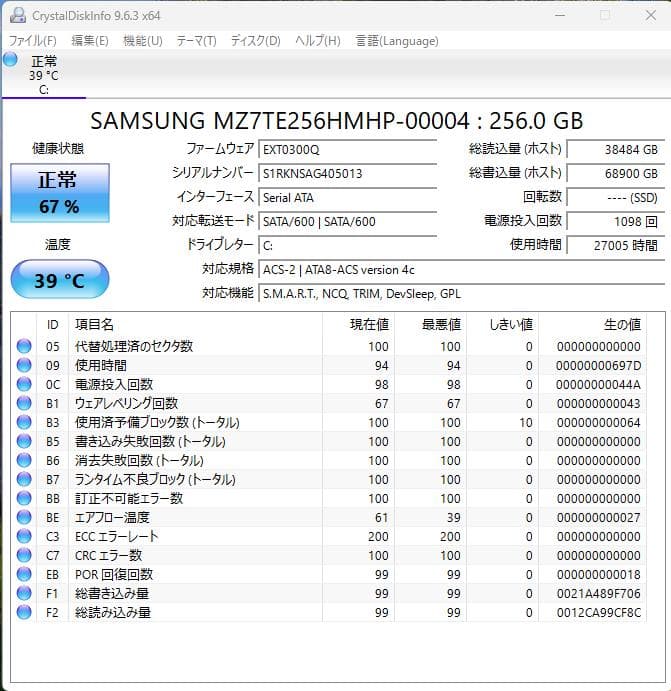The height and width of the screenshot is (691, 671).
Task: Open the ディスク(D) menu
Action: (256, 41)
